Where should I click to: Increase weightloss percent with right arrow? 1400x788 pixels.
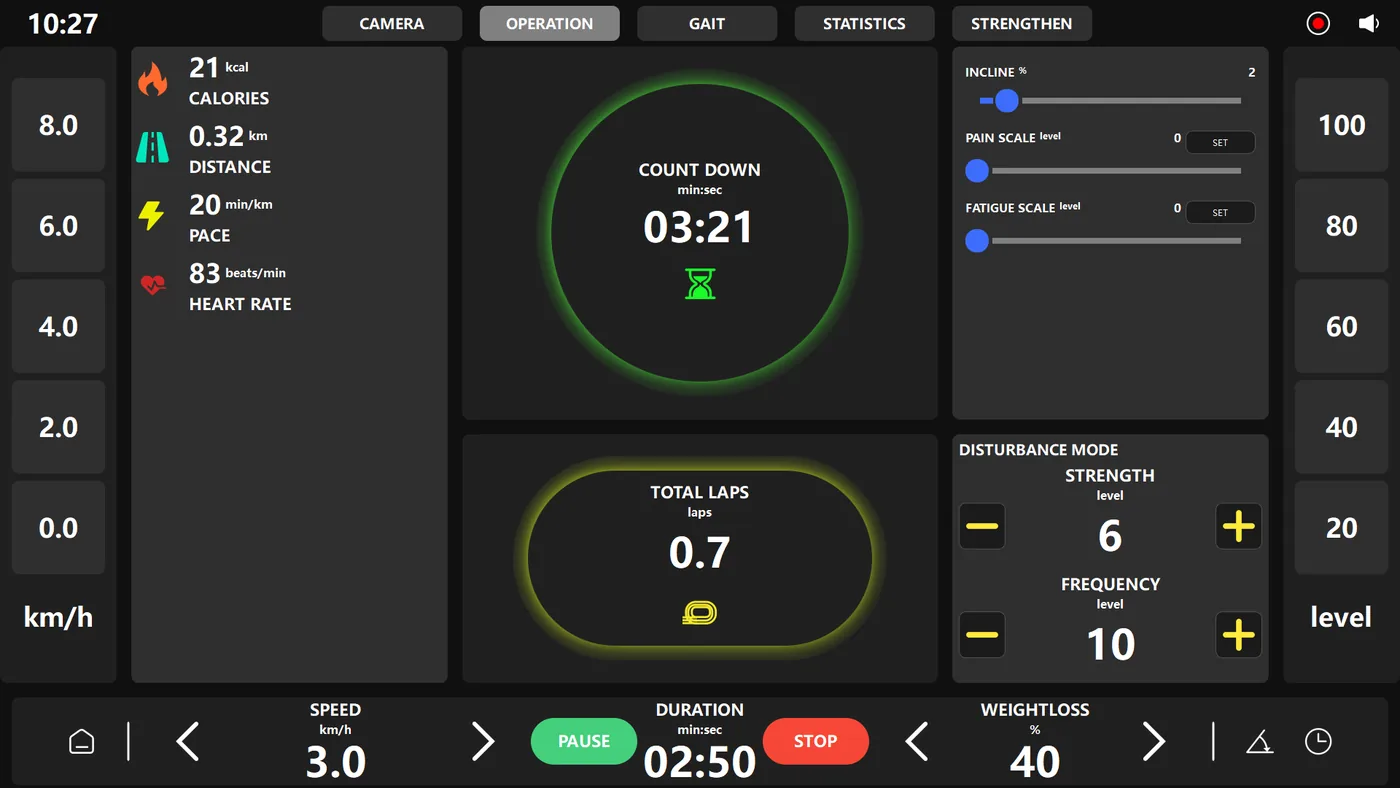tap(1154, 741)
